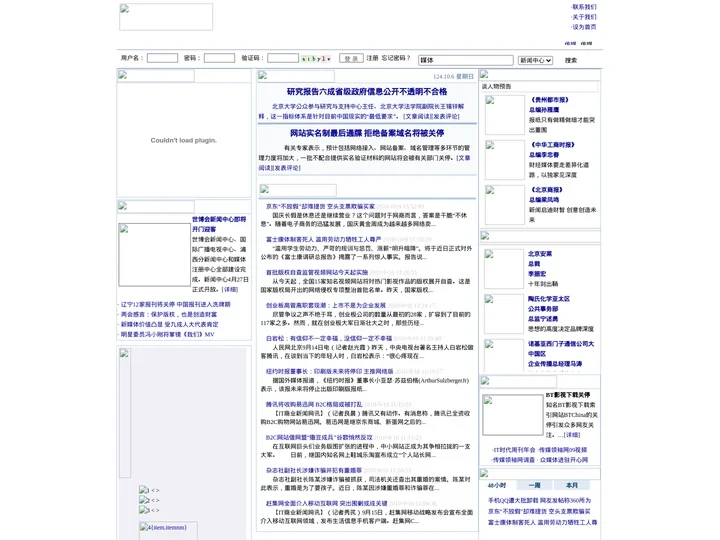The height and width of the screenshot is (540, 720).
Task: Click thumbnail beside 《贵州都市报》
Action: point(505,115)
